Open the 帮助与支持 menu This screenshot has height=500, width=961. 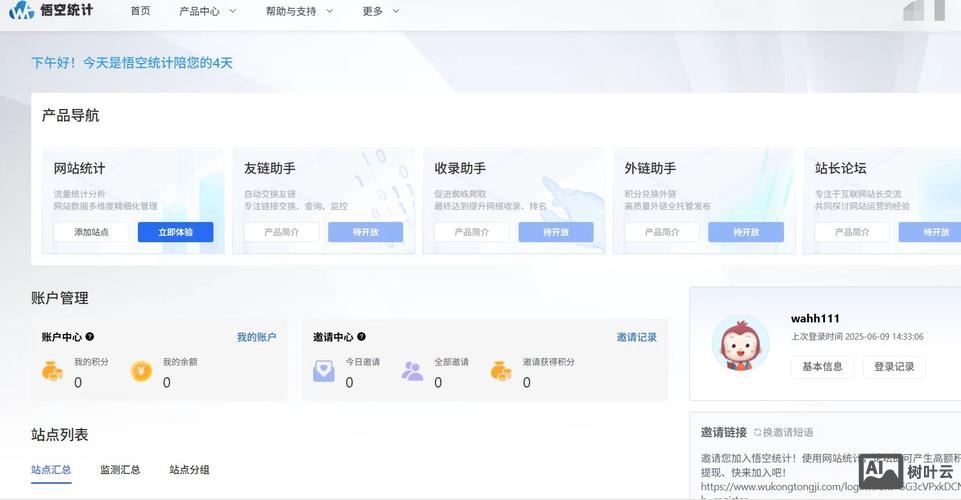pyautogui.click(x=291, y=11)
